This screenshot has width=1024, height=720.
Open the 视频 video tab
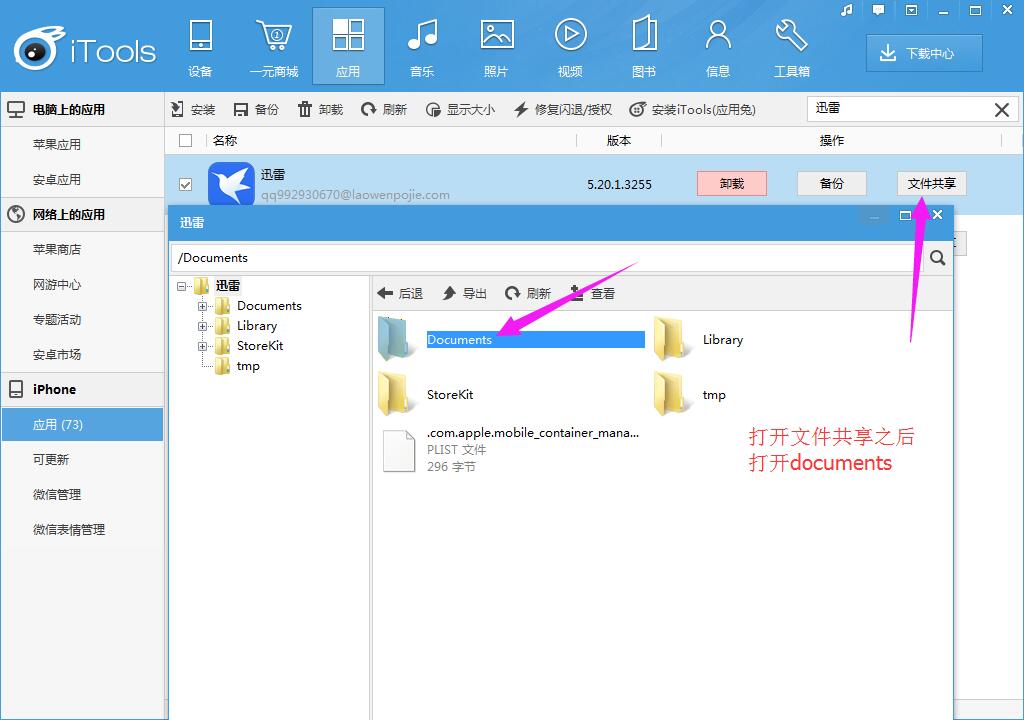click(x=570, y=47)
